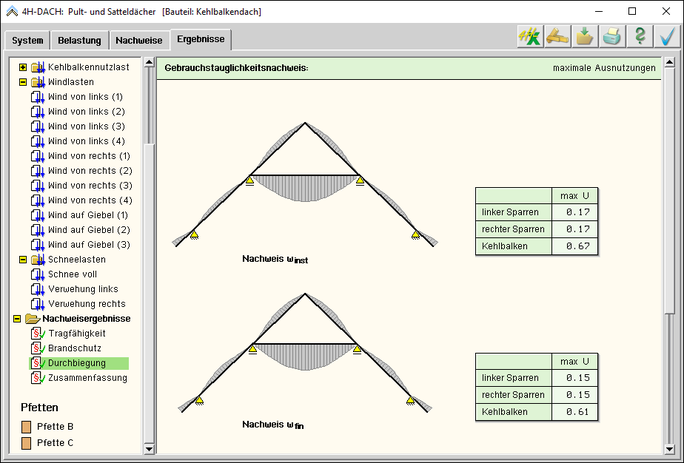Switch to the Nachweise tab
This screenshot has height=463, width=684.
point(138,41)
